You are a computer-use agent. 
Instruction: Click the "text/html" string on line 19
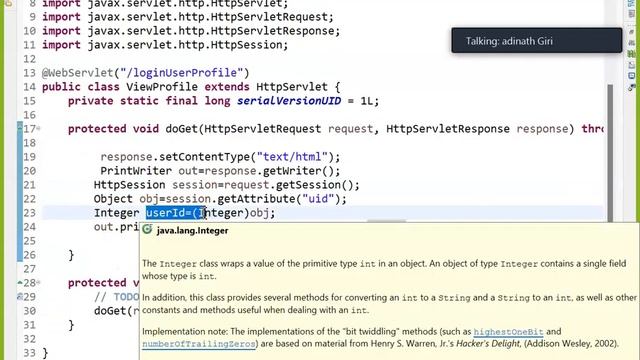point(292,157)
